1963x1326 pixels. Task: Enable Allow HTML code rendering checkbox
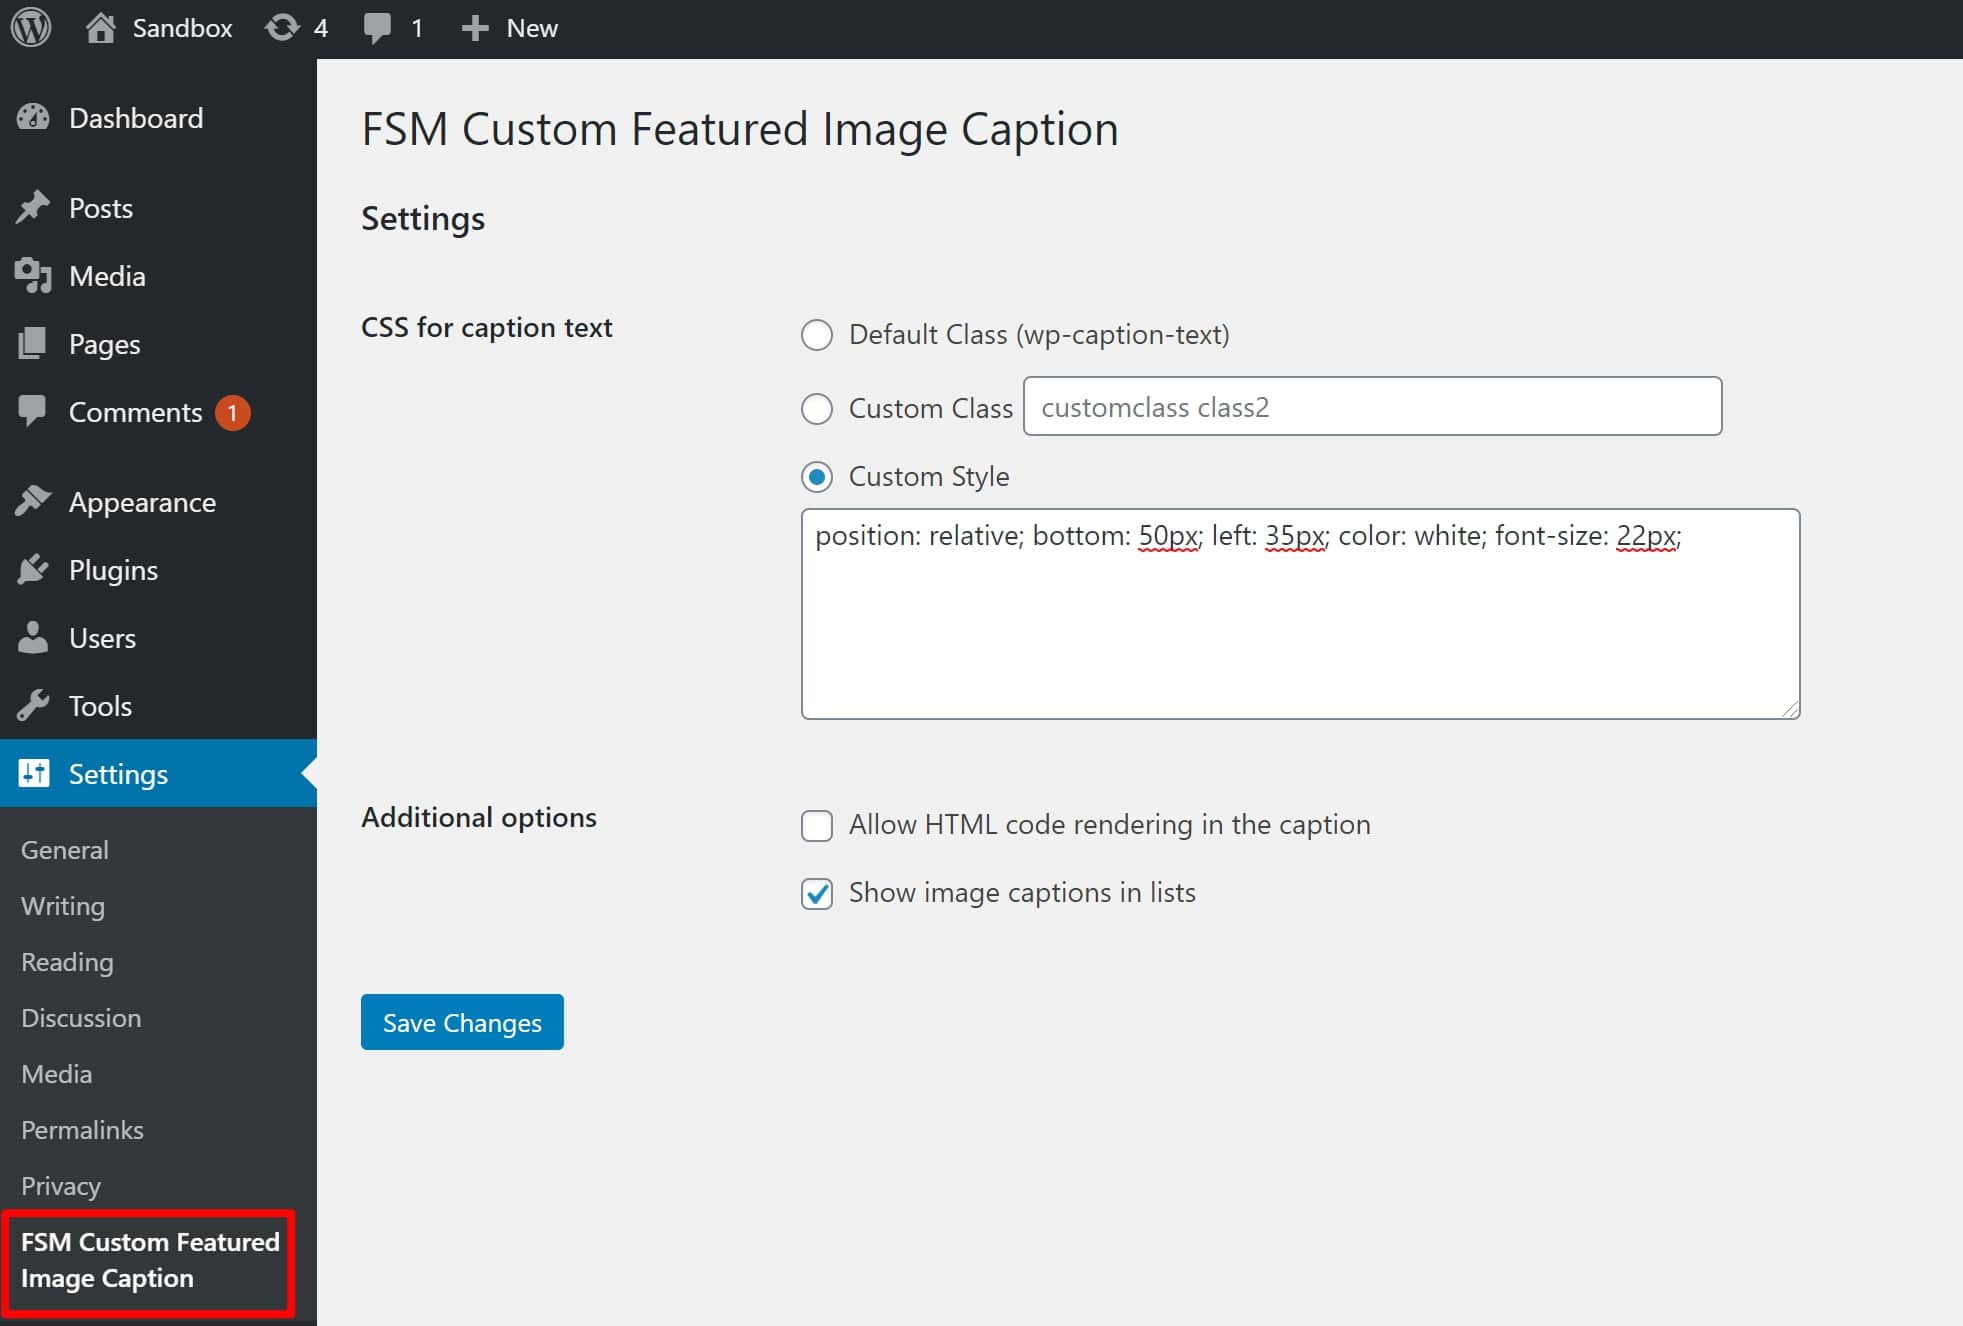coord(818,824)
